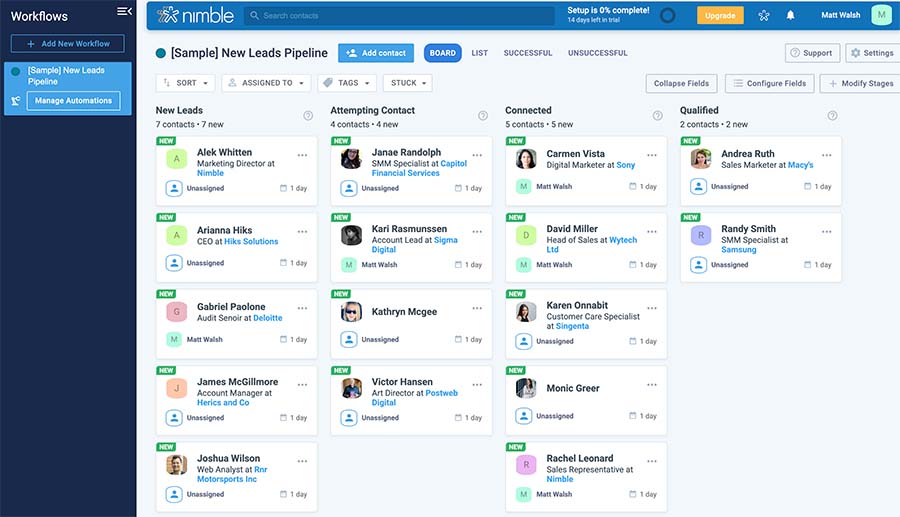
Task: Click Matt Walsh user name in header
Action: (840, 15)
